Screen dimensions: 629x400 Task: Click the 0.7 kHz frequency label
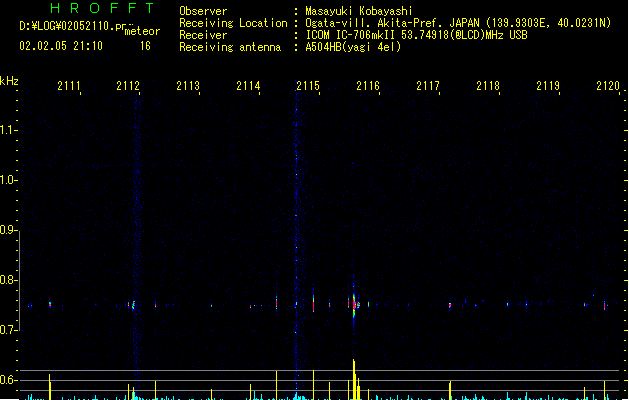(8, 330)
